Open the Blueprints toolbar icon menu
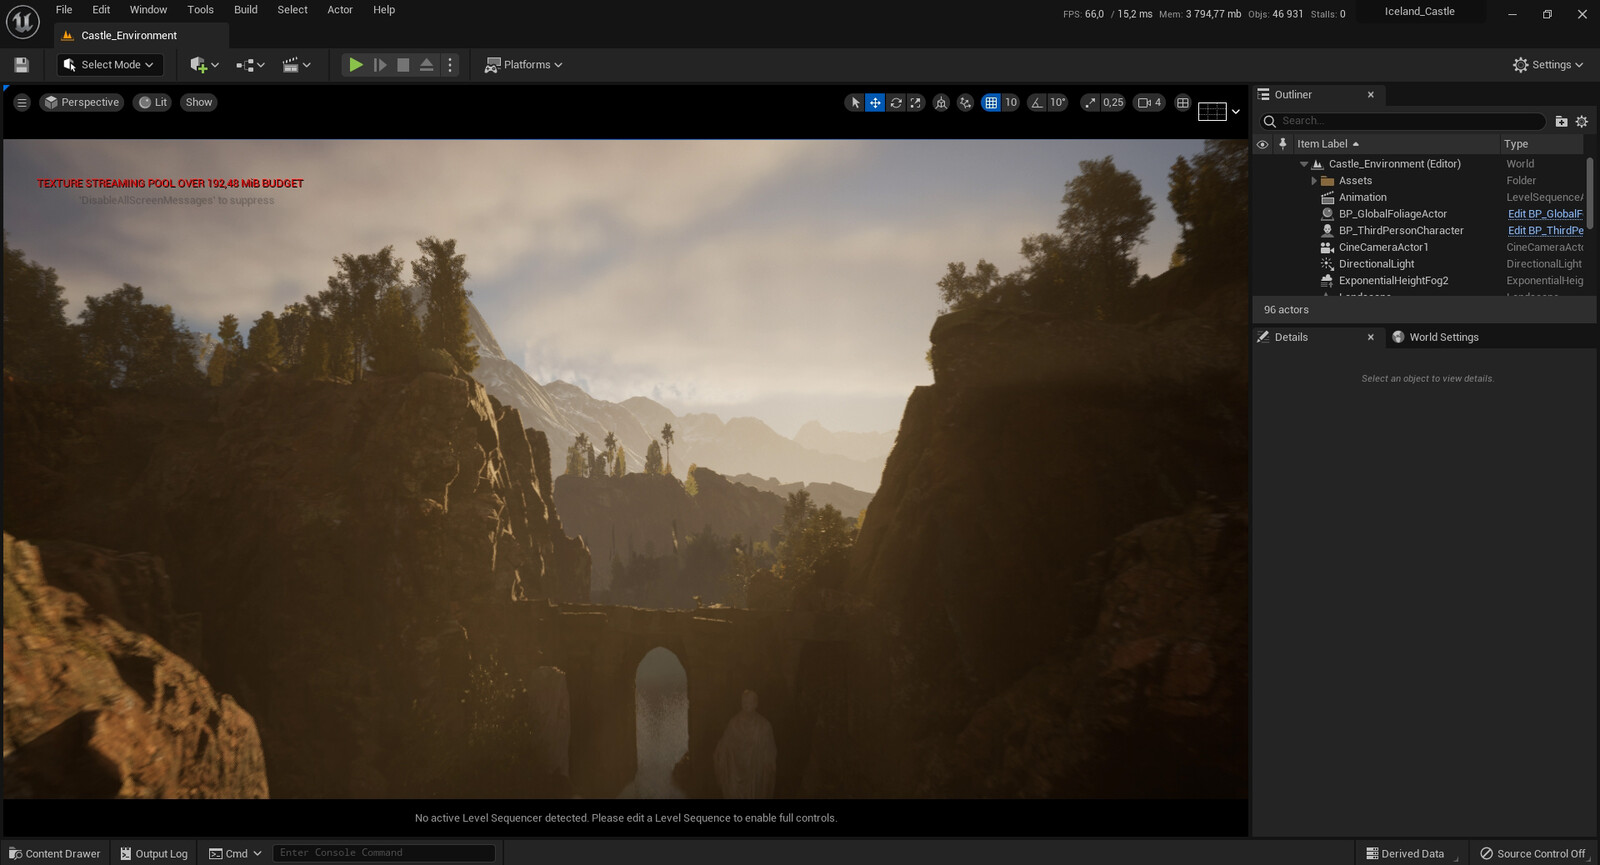This screenshot has width=1600, height=865. pos(250,64)
